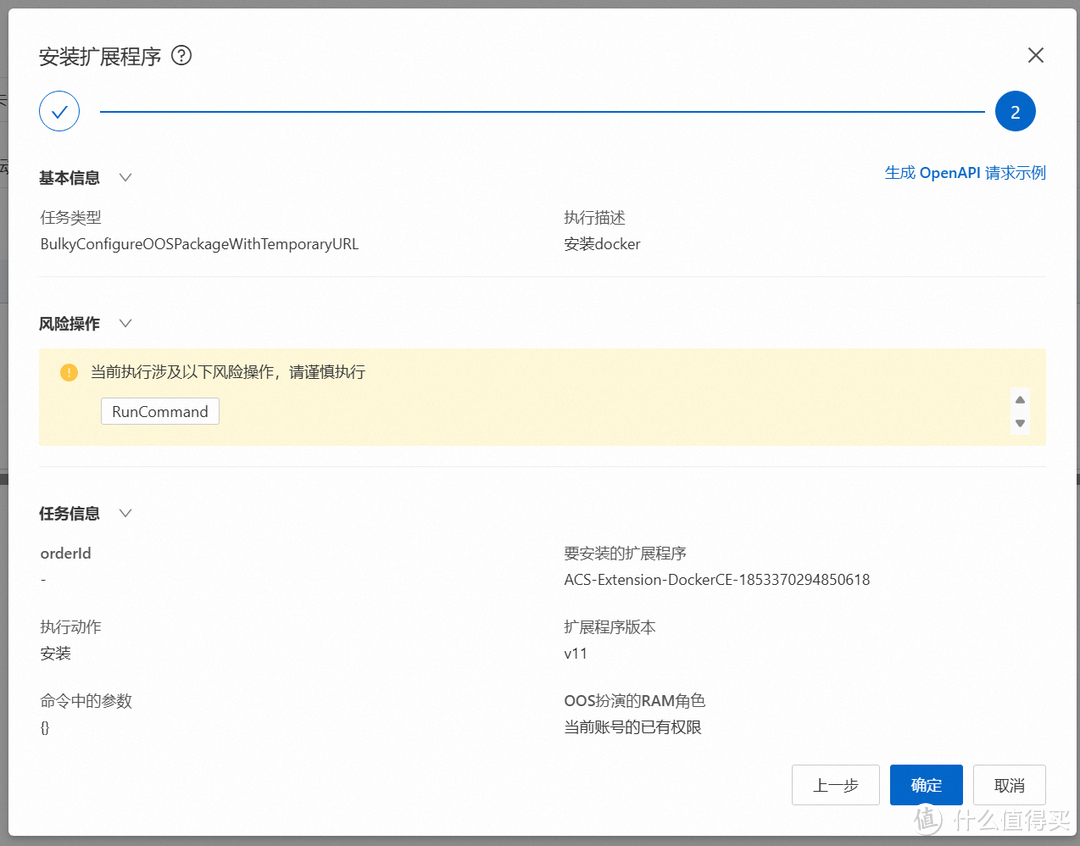Viewport: 1080px width, 846px height.
Task: Select the step 2 circle indicator
Action: 1015,112
